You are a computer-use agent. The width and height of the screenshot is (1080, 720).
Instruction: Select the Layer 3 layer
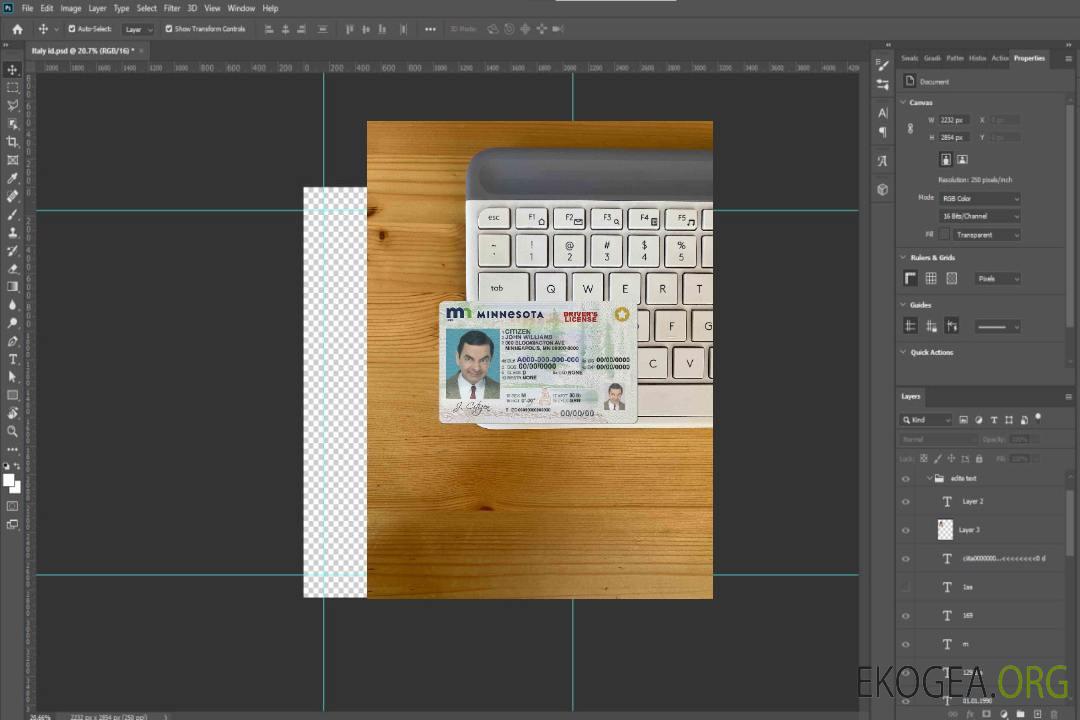[969, 530]
